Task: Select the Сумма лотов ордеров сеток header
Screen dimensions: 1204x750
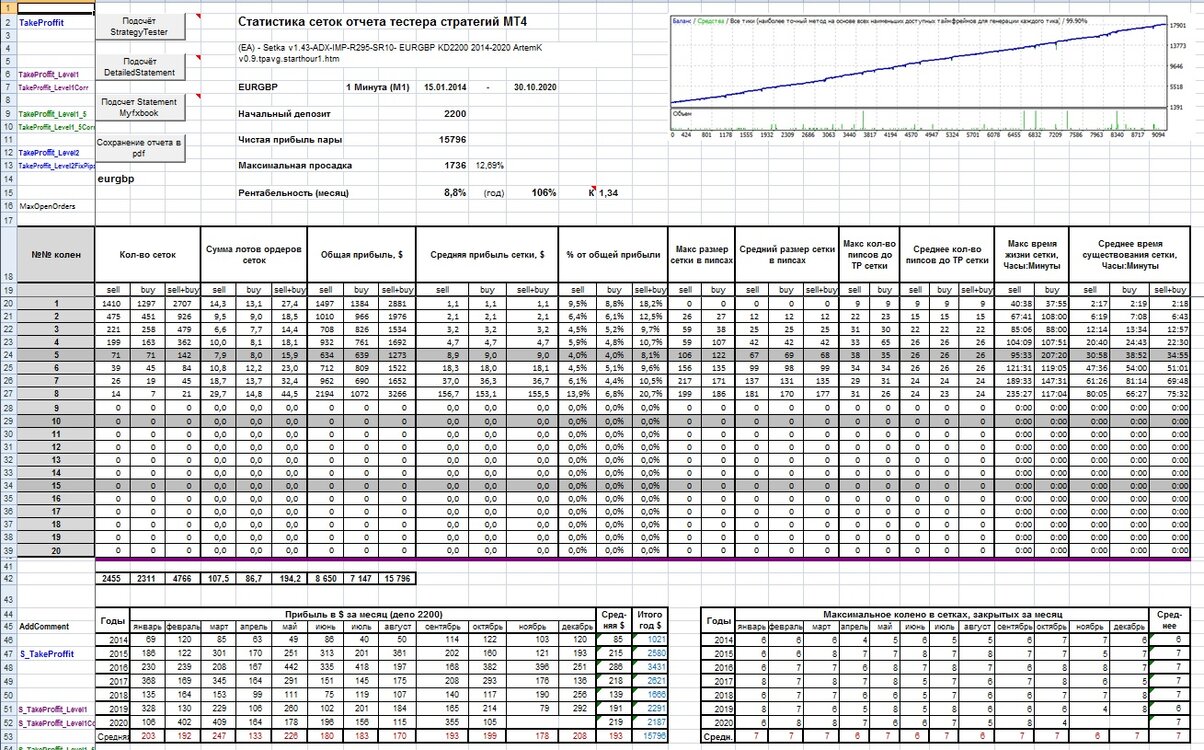Action: 253,254
